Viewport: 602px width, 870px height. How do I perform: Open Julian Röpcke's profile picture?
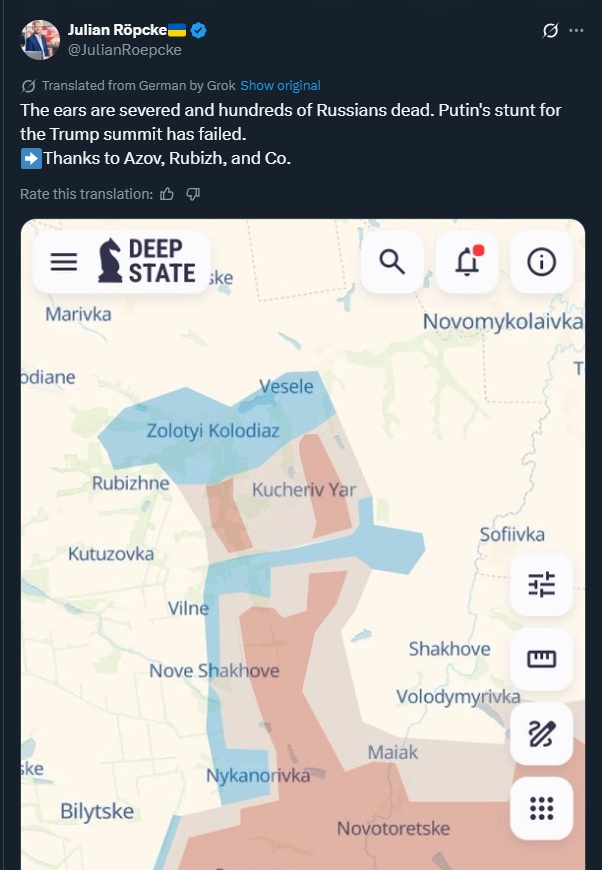pos(40,40)
